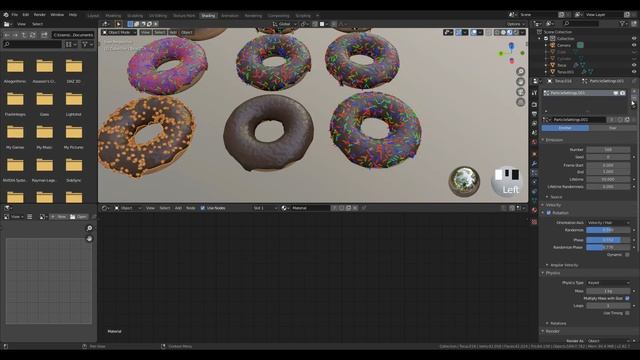
Task: Open the Render menu
Action: pyautogui.click(x=40, y=14)
